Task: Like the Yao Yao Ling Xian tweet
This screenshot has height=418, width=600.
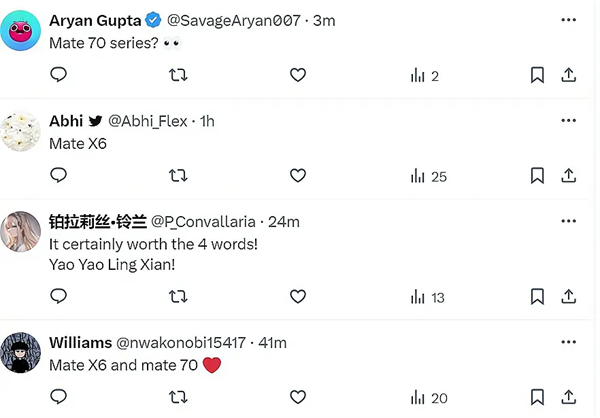Action: (298, 297)
